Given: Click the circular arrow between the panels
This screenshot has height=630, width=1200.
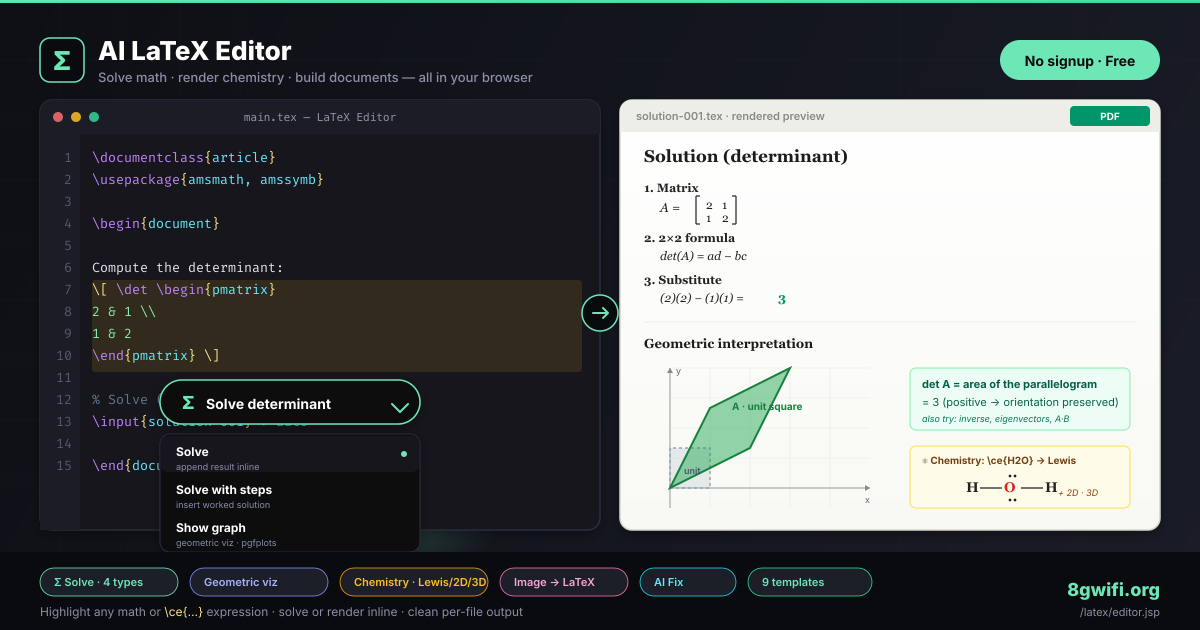Looking at the screenshot, I should (600, 313).
